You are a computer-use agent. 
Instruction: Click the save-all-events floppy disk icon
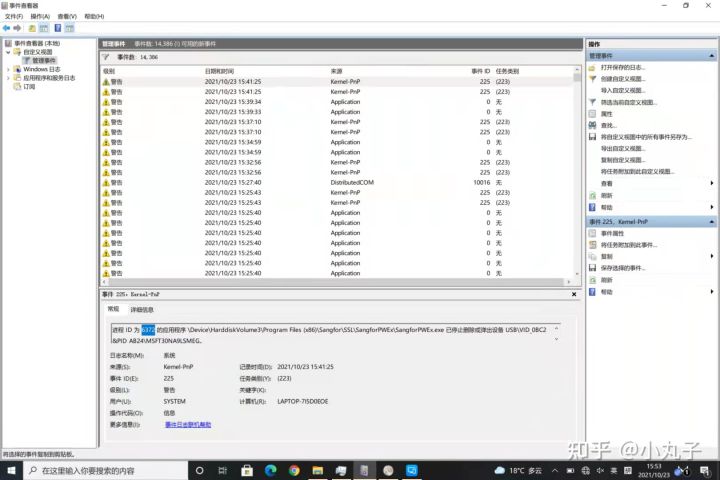(592, 137)
